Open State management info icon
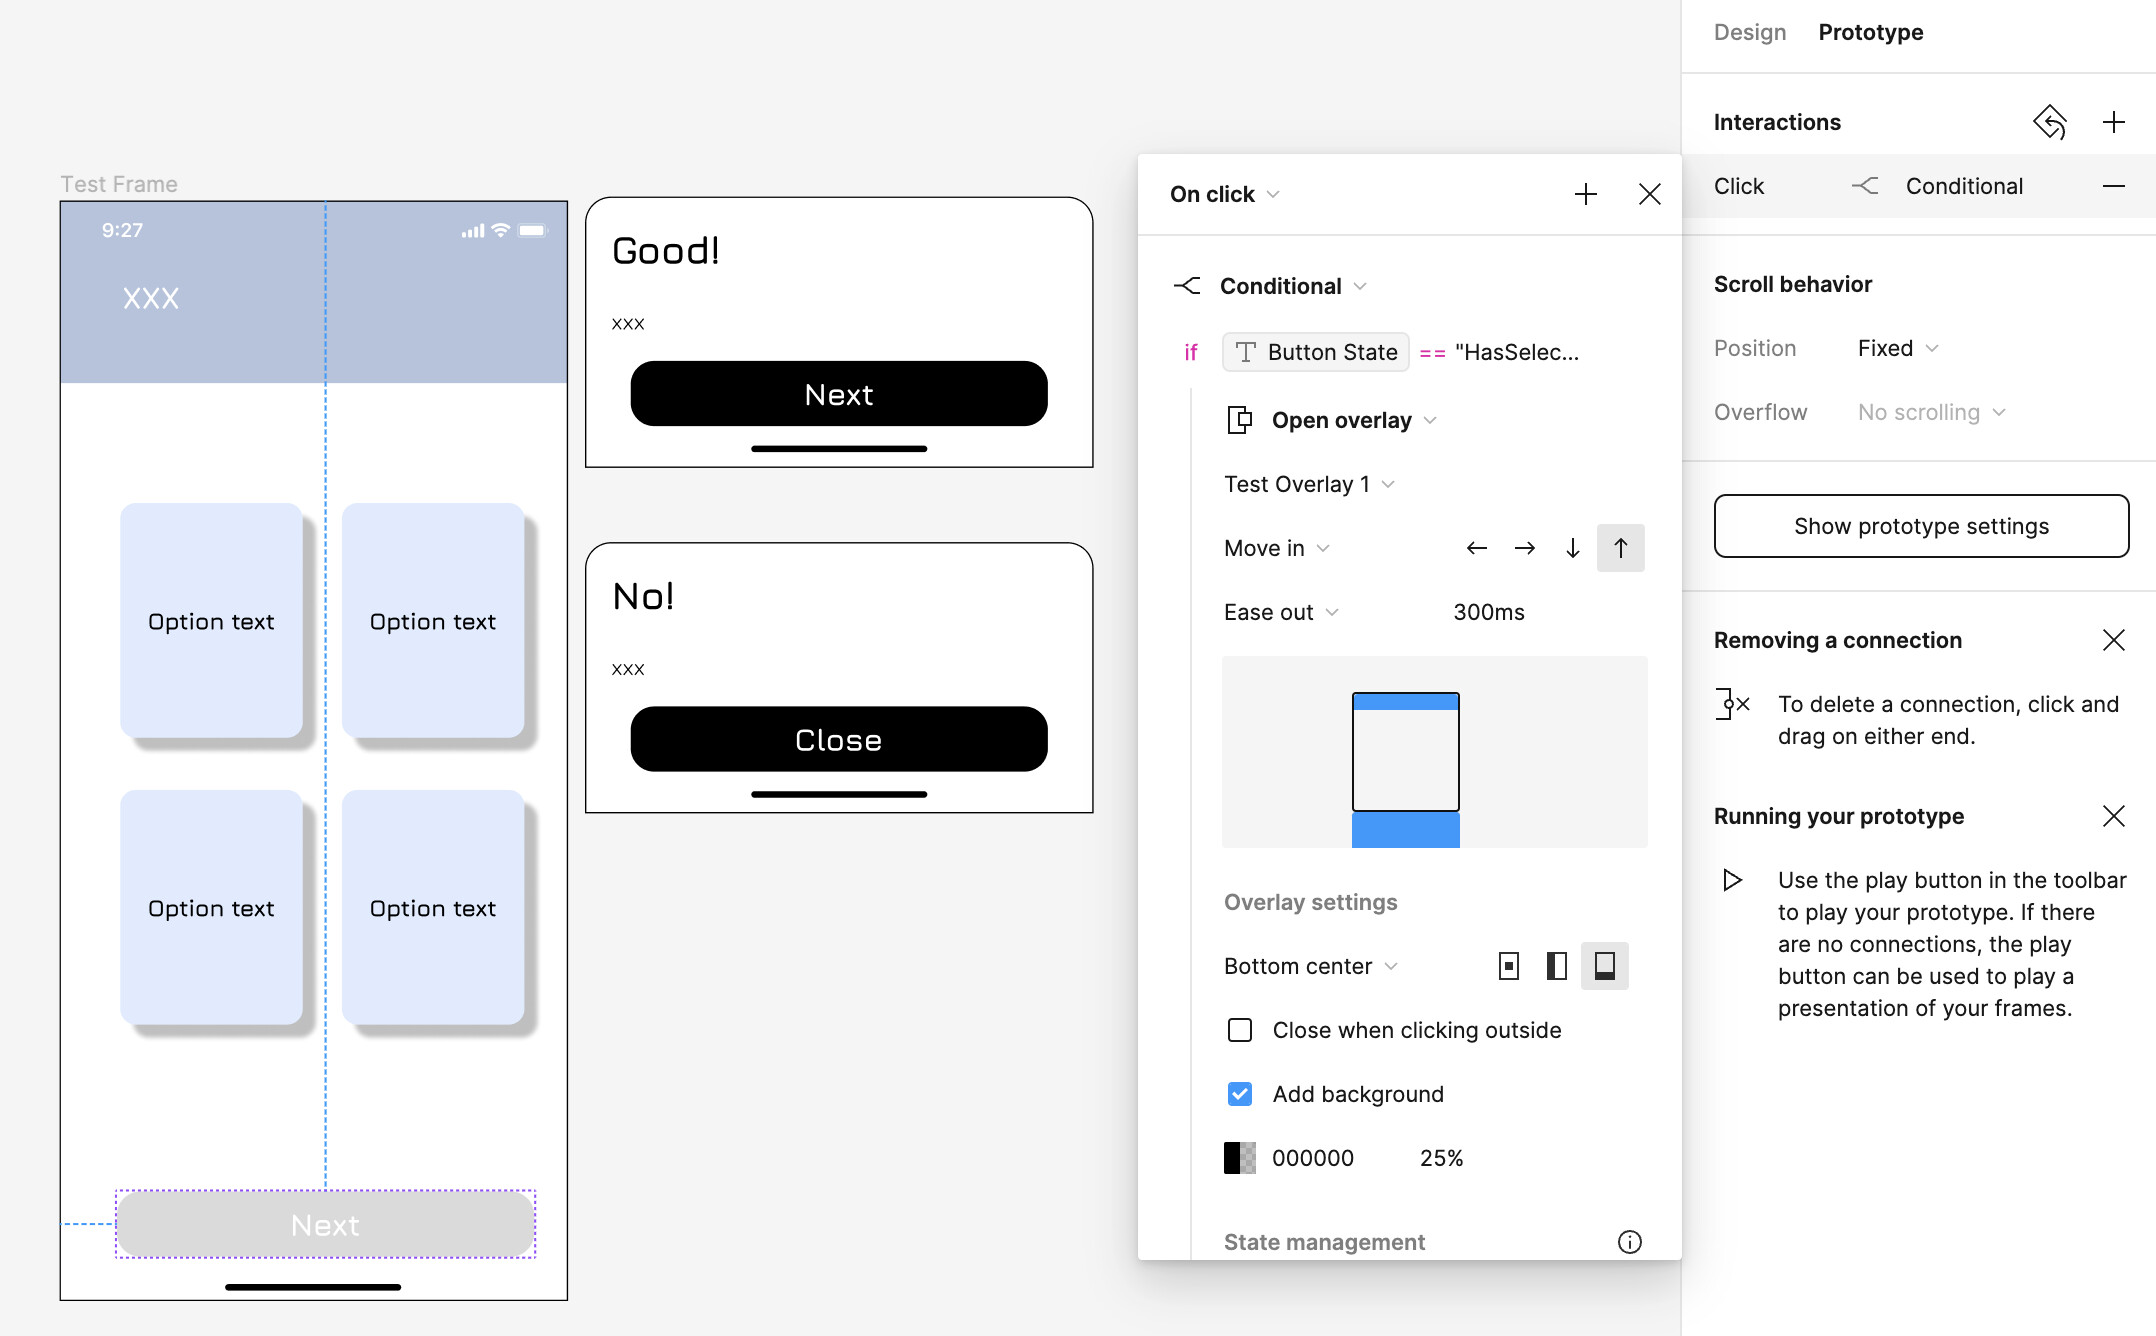Viewport: 2156px width, 1336px height. click(1629, 1242)
